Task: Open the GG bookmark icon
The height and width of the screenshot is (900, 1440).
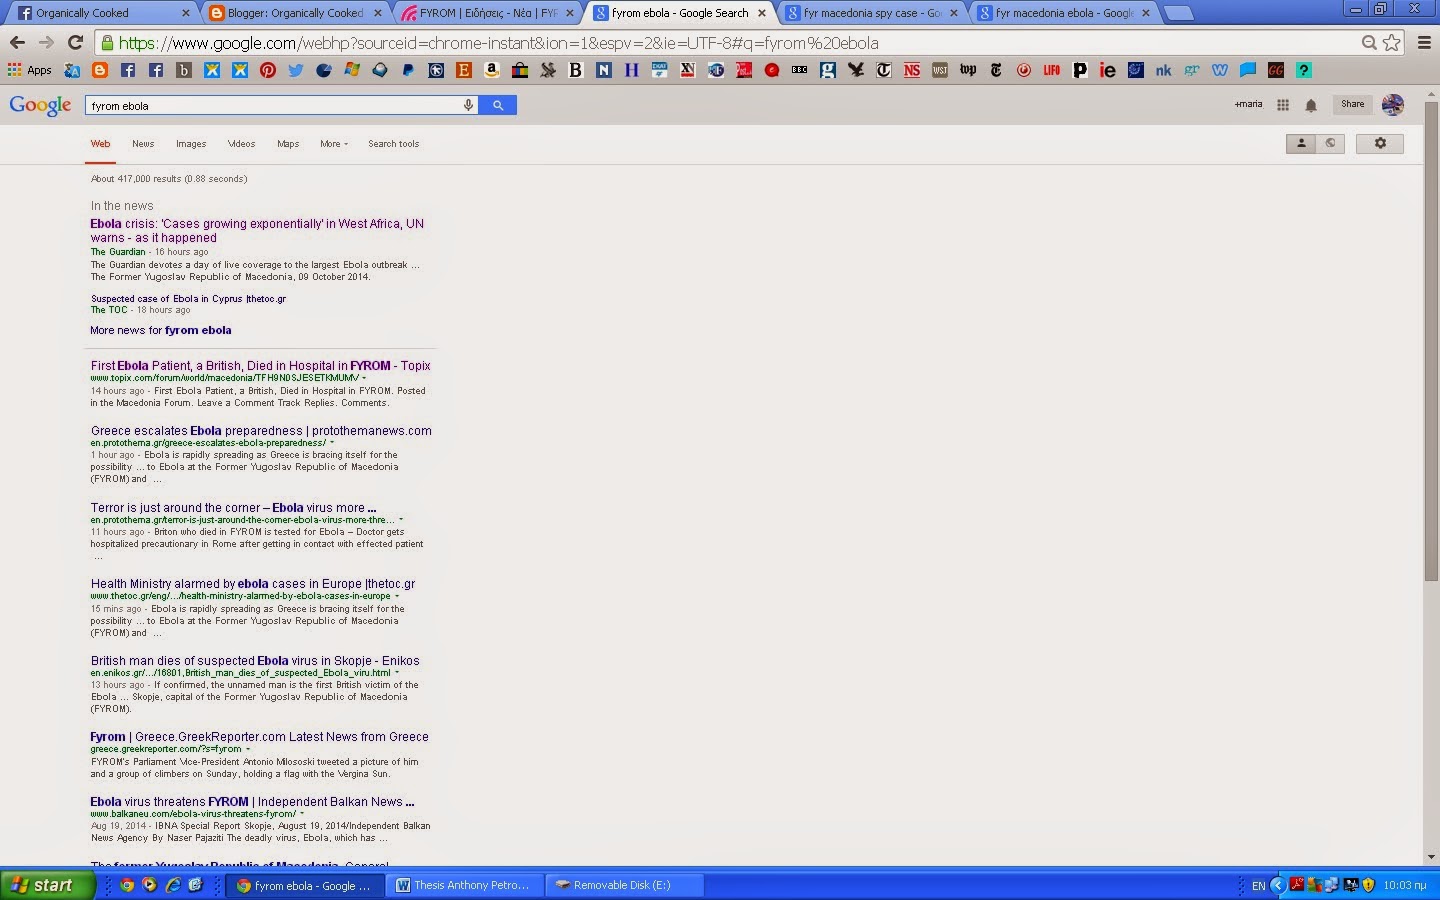Action: pyautogui.click(x=1276, y=70)
